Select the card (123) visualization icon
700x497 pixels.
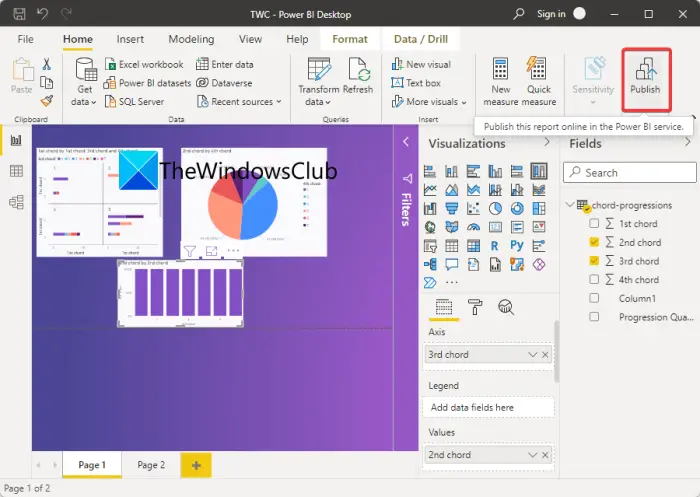click(x=495, y=227)
